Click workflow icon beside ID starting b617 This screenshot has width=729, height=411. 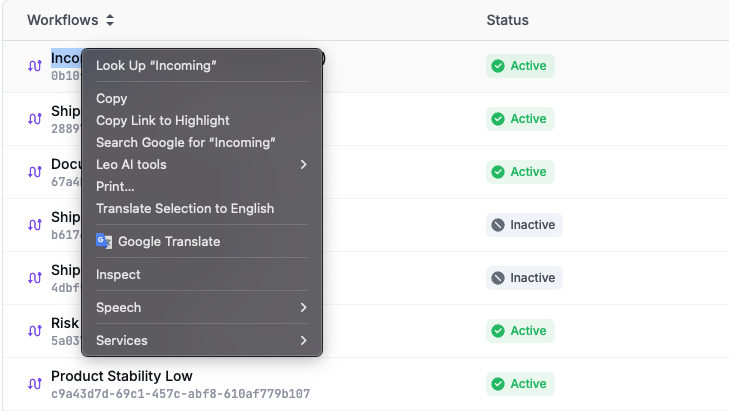tap(35, 225)
